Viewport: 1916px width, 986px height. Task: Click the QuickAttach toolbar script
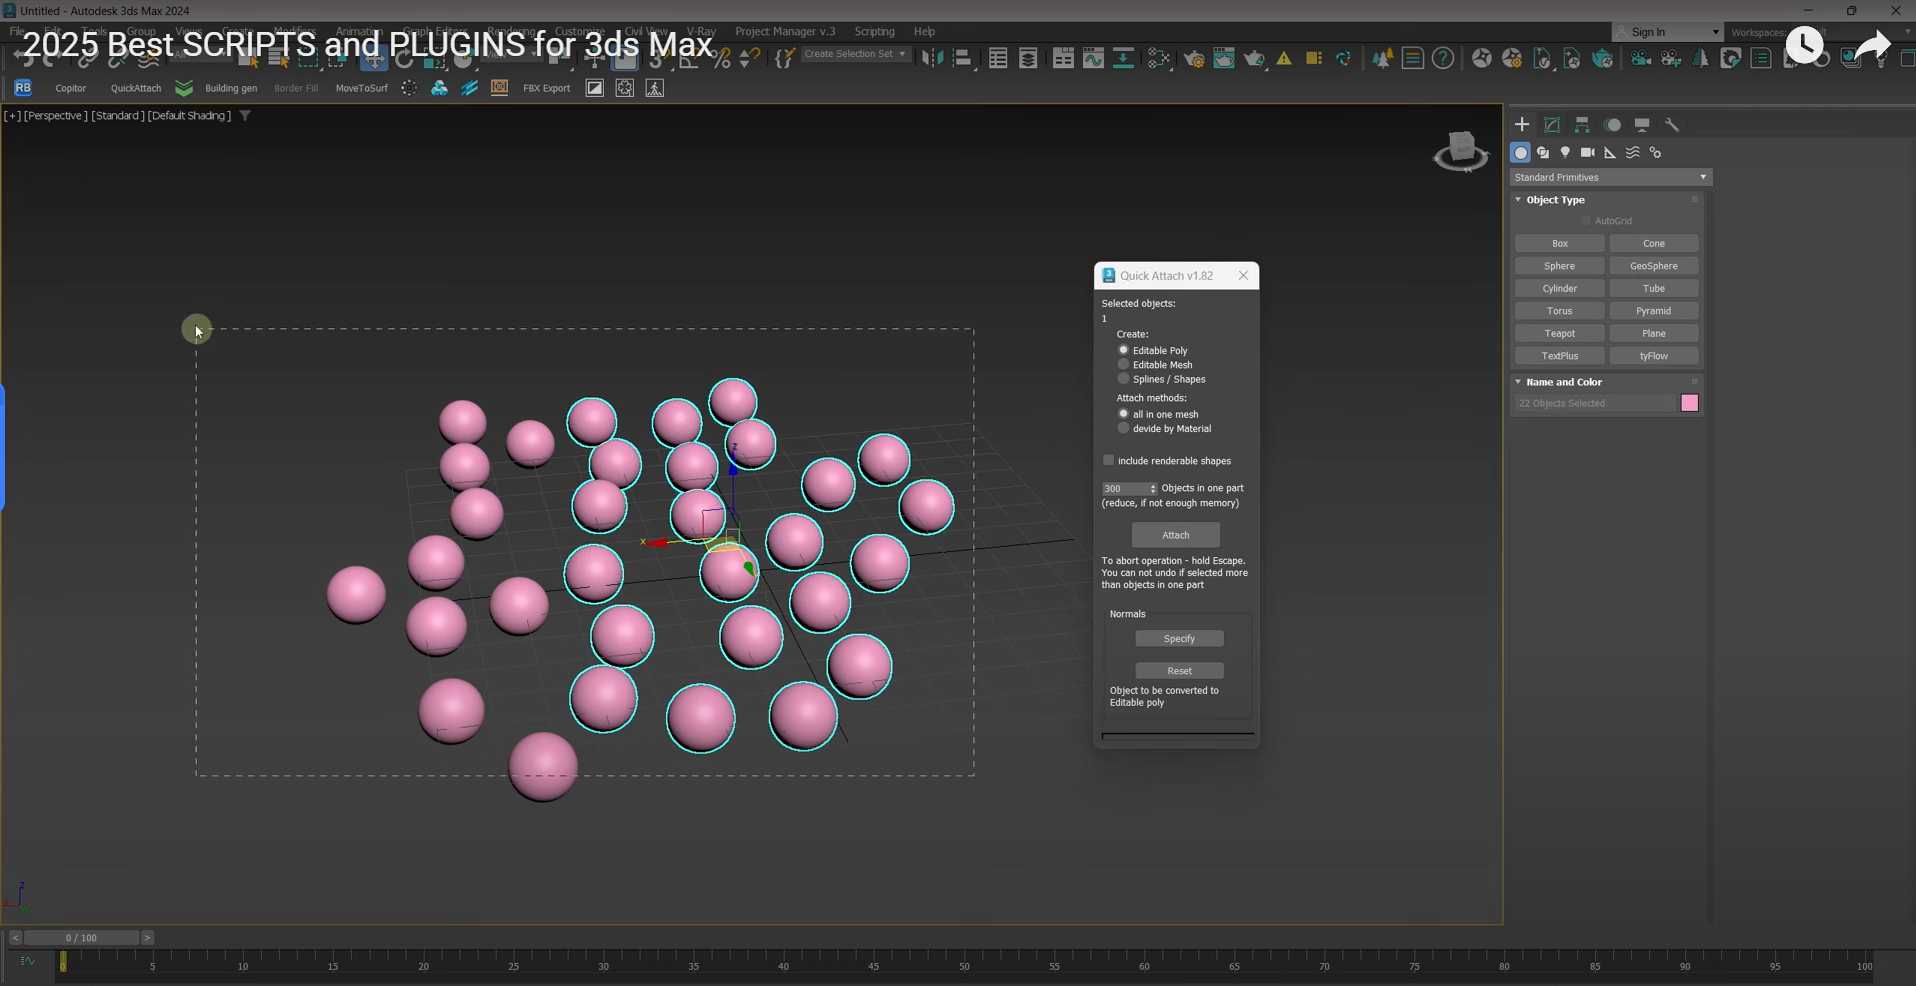136,88
